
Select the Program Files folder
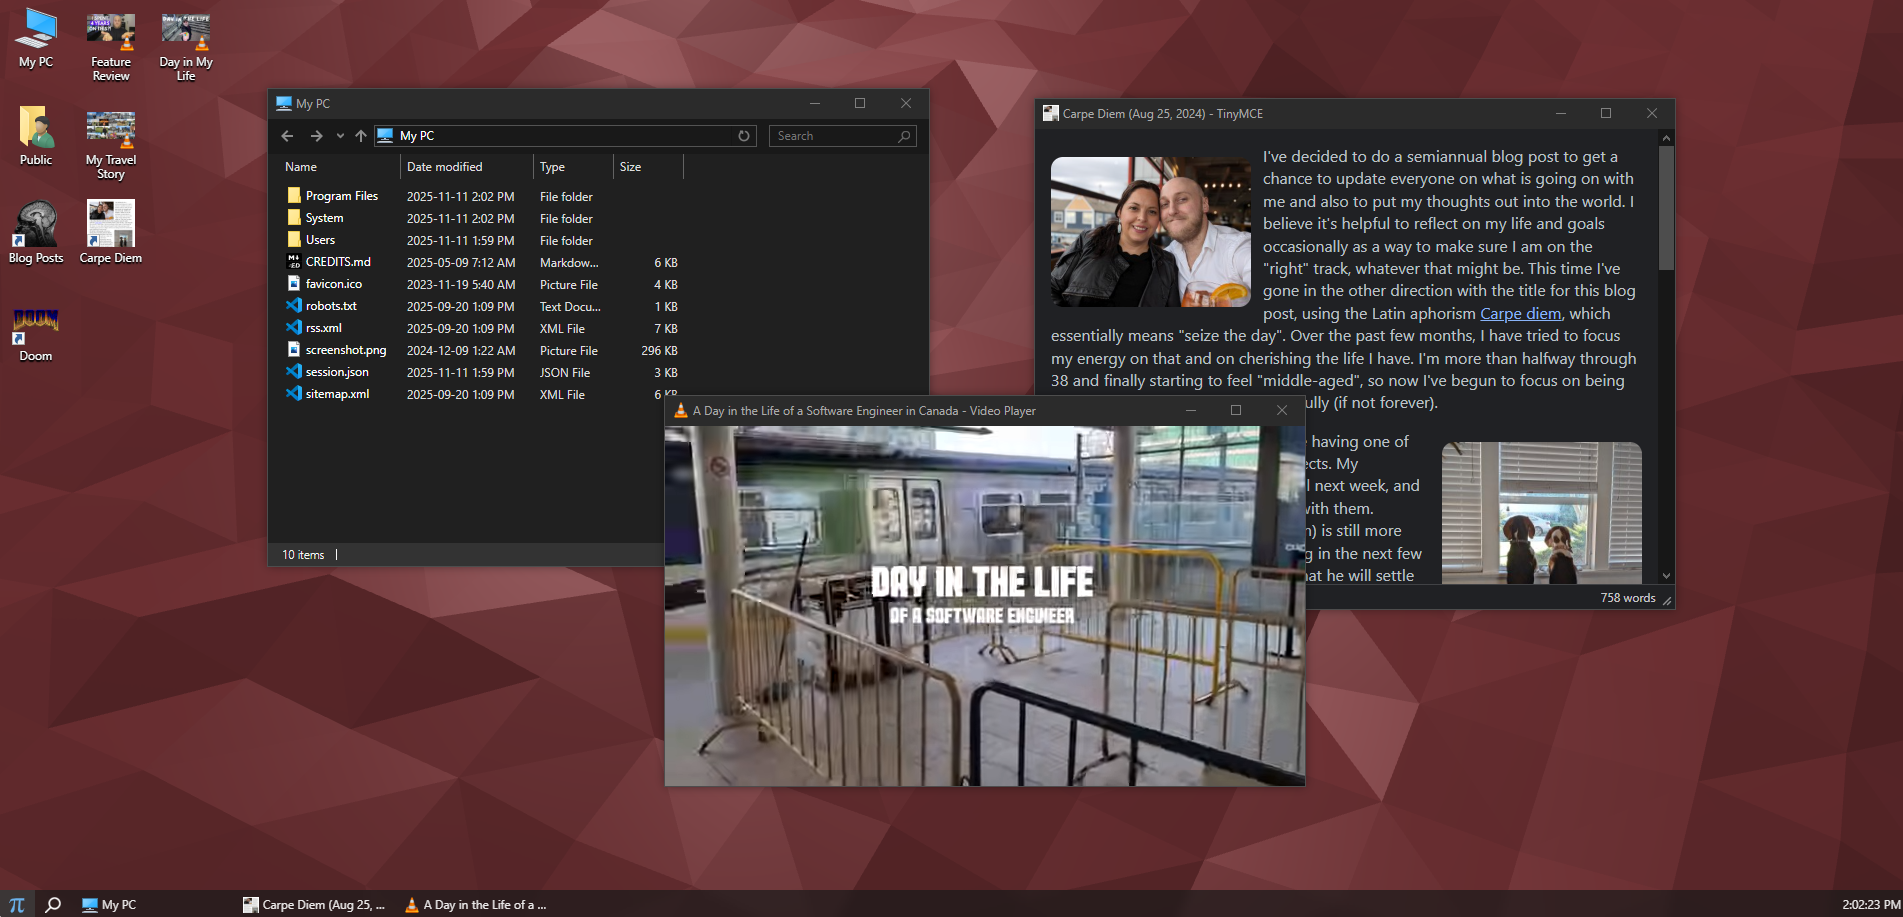pyautogui.click(x=341, y=196)
